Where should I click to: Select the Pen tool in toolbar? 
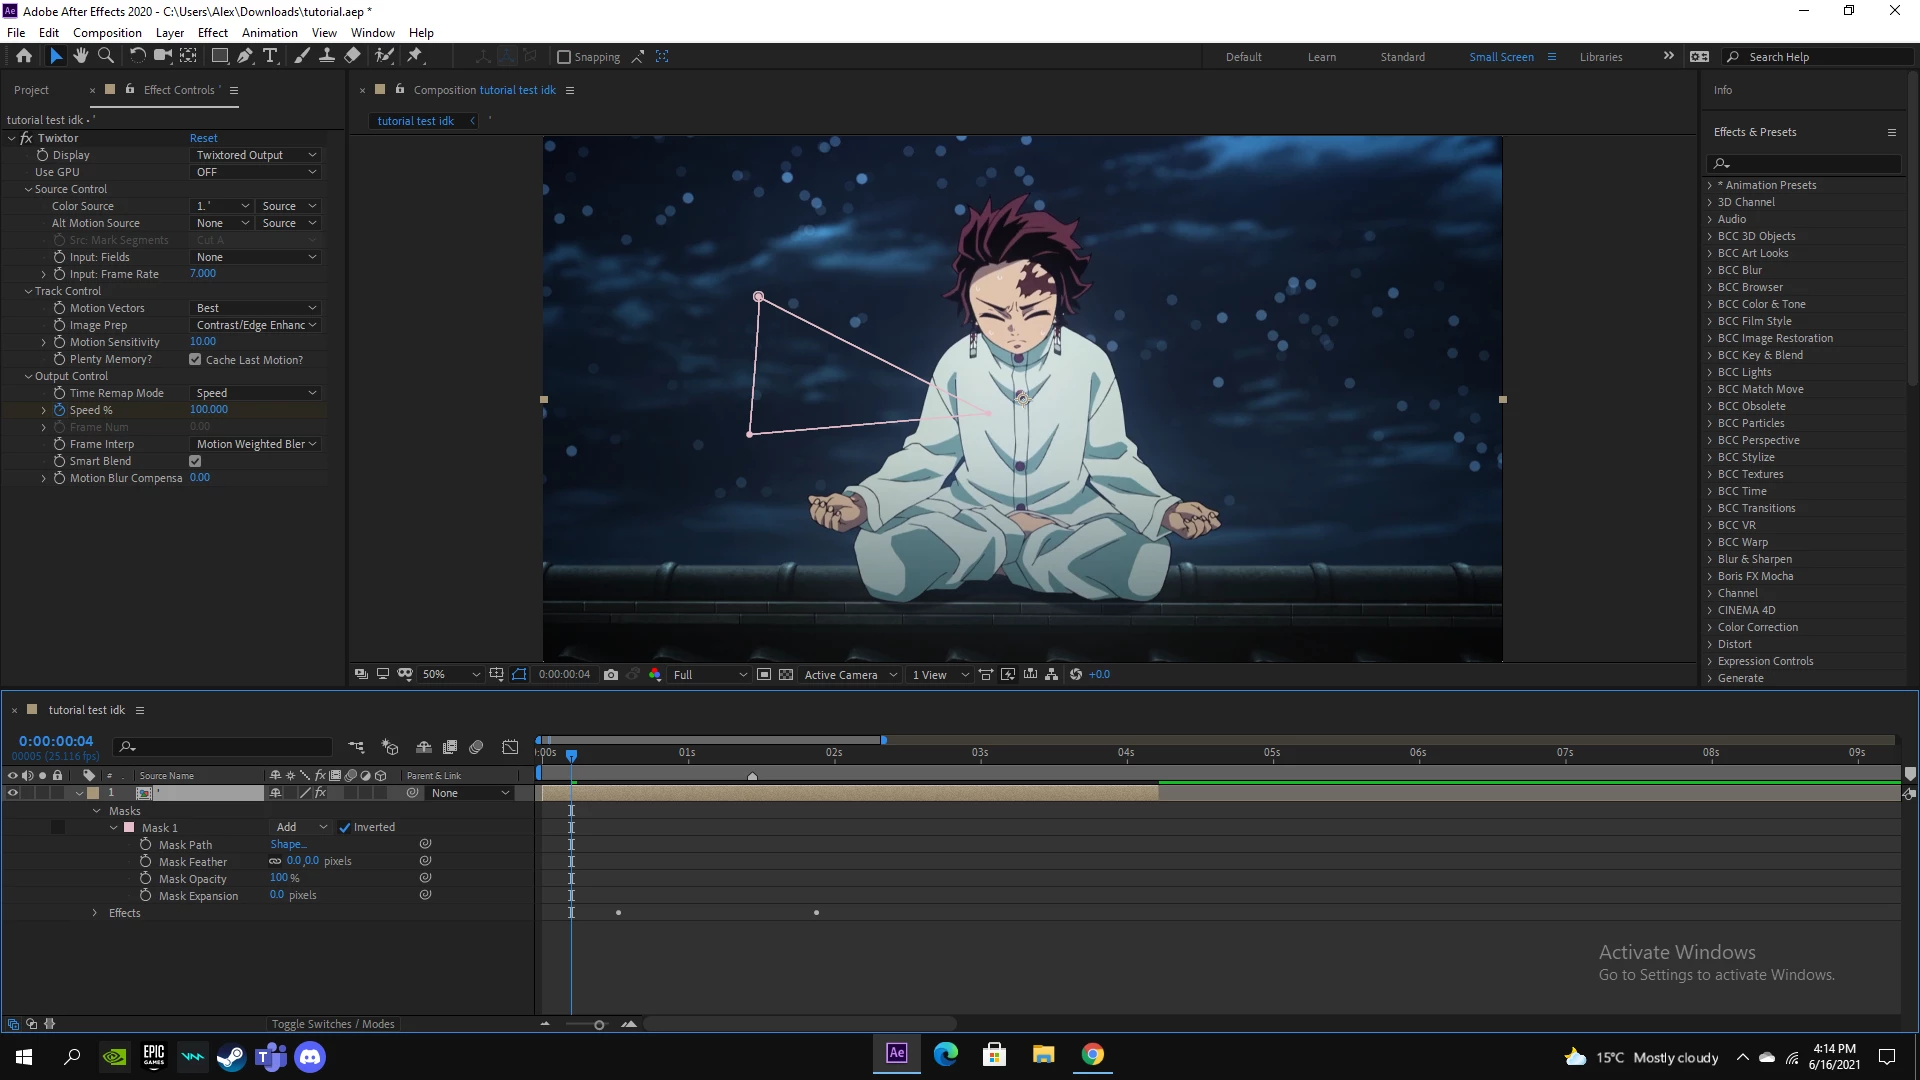click(245, 57)
